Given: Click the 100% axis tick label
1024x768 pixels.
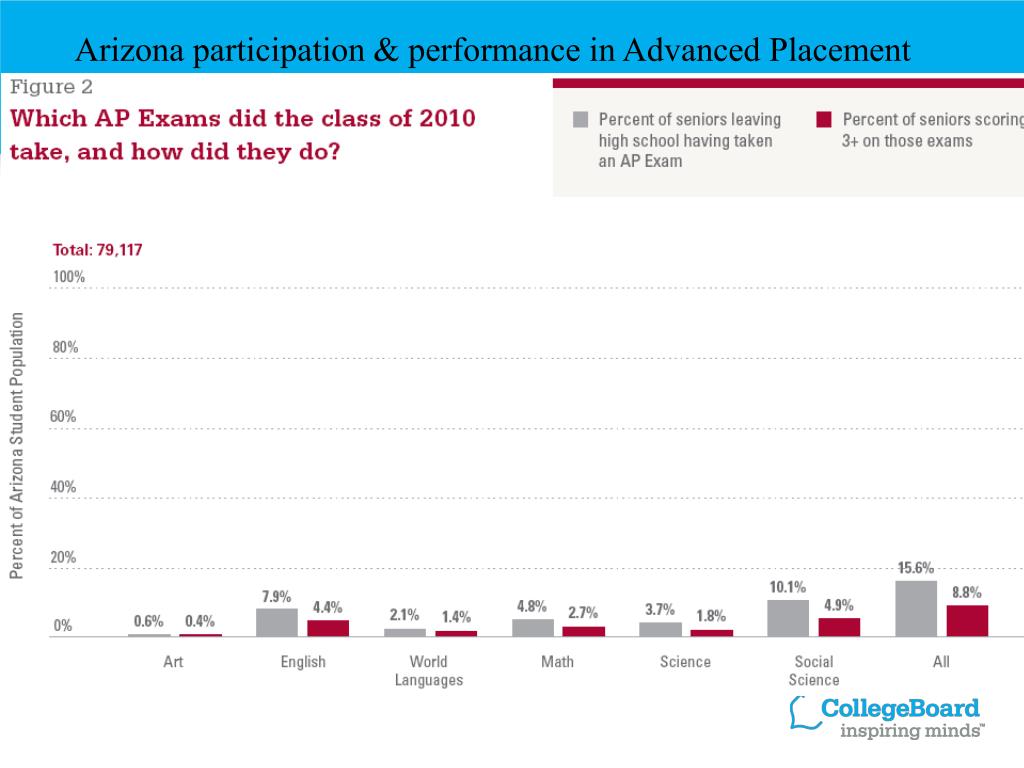Looking at the screenshot, I should tap(69, 276).
